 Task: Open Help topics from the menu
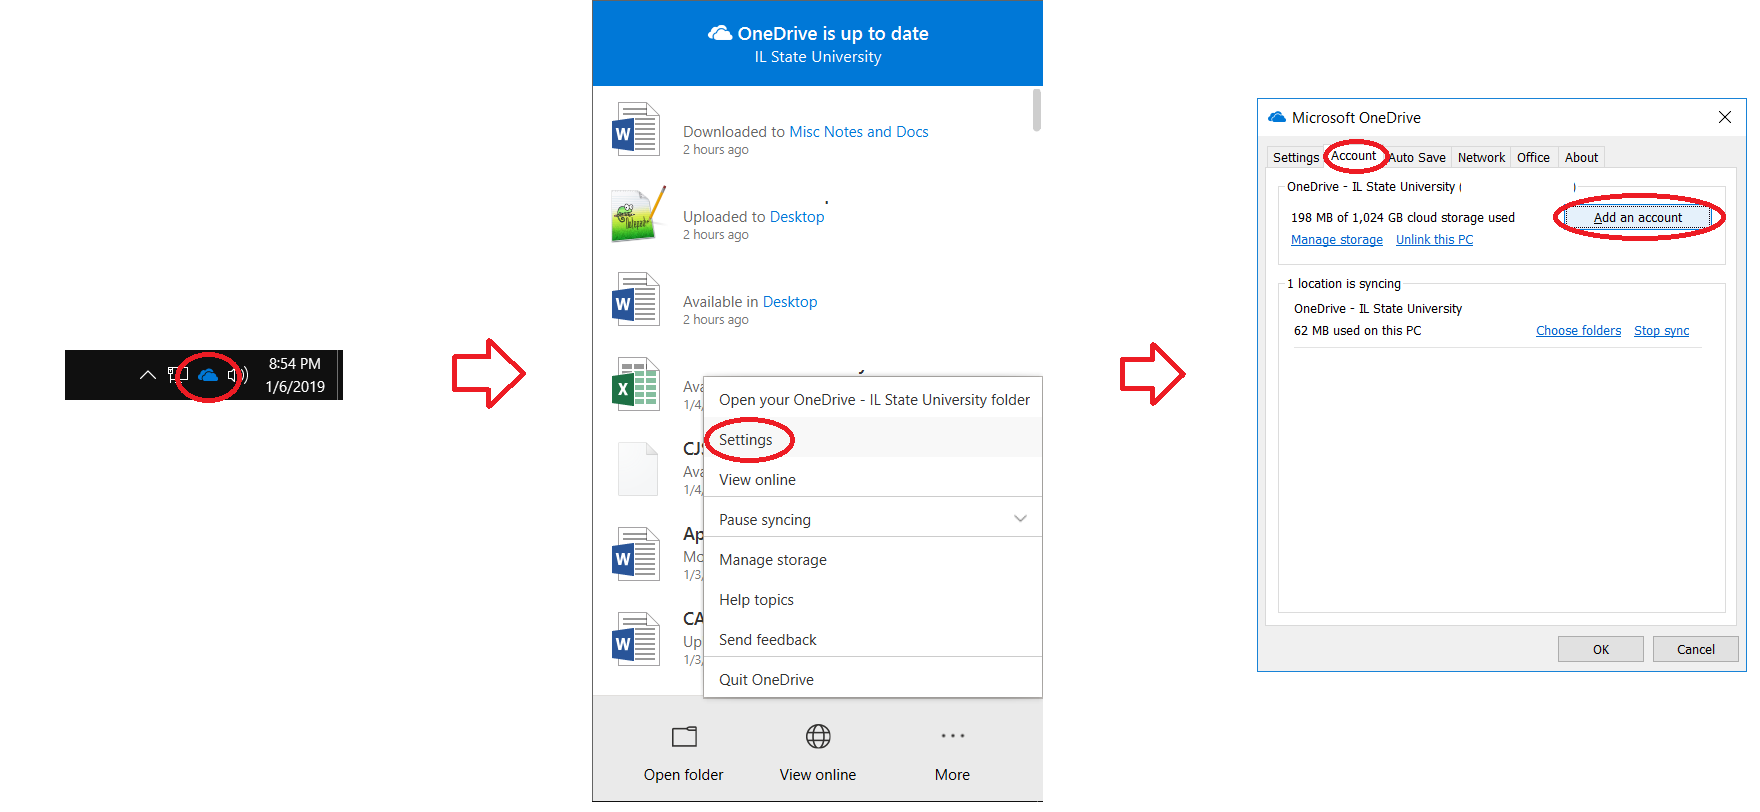pos(873,599)
